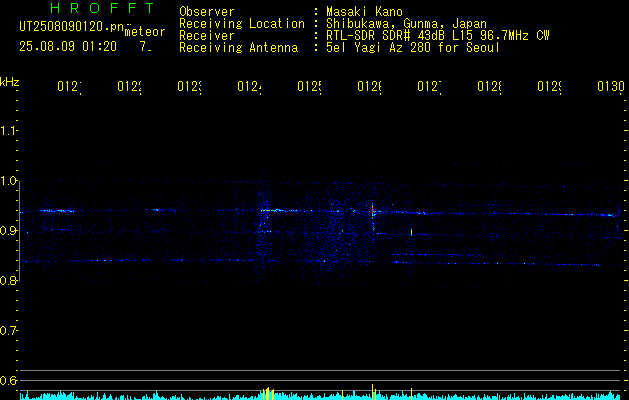This screenshot has width=629, height=400.
Task: Click the 0.8 frequency axis label
Action: click(8, 280)
